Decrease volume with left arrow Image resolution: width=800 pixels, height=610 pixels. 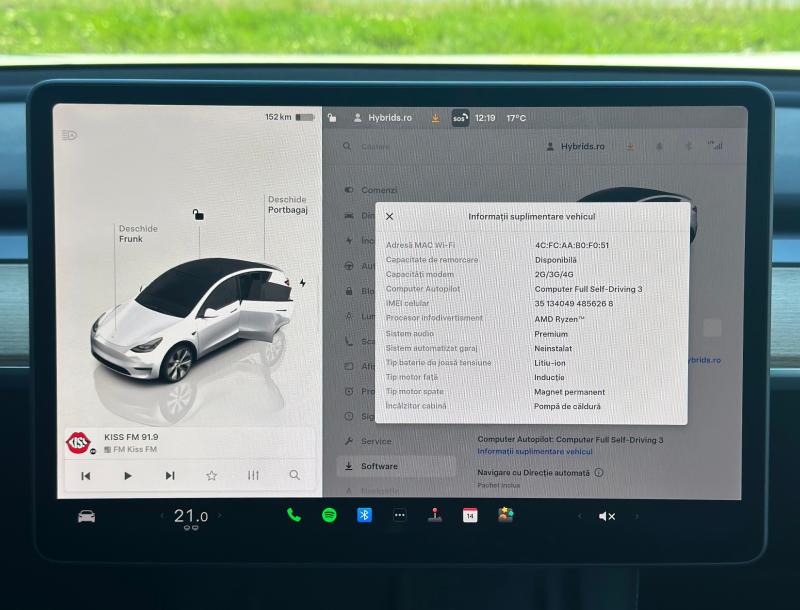pyautogui.click(x=579, y=517)
